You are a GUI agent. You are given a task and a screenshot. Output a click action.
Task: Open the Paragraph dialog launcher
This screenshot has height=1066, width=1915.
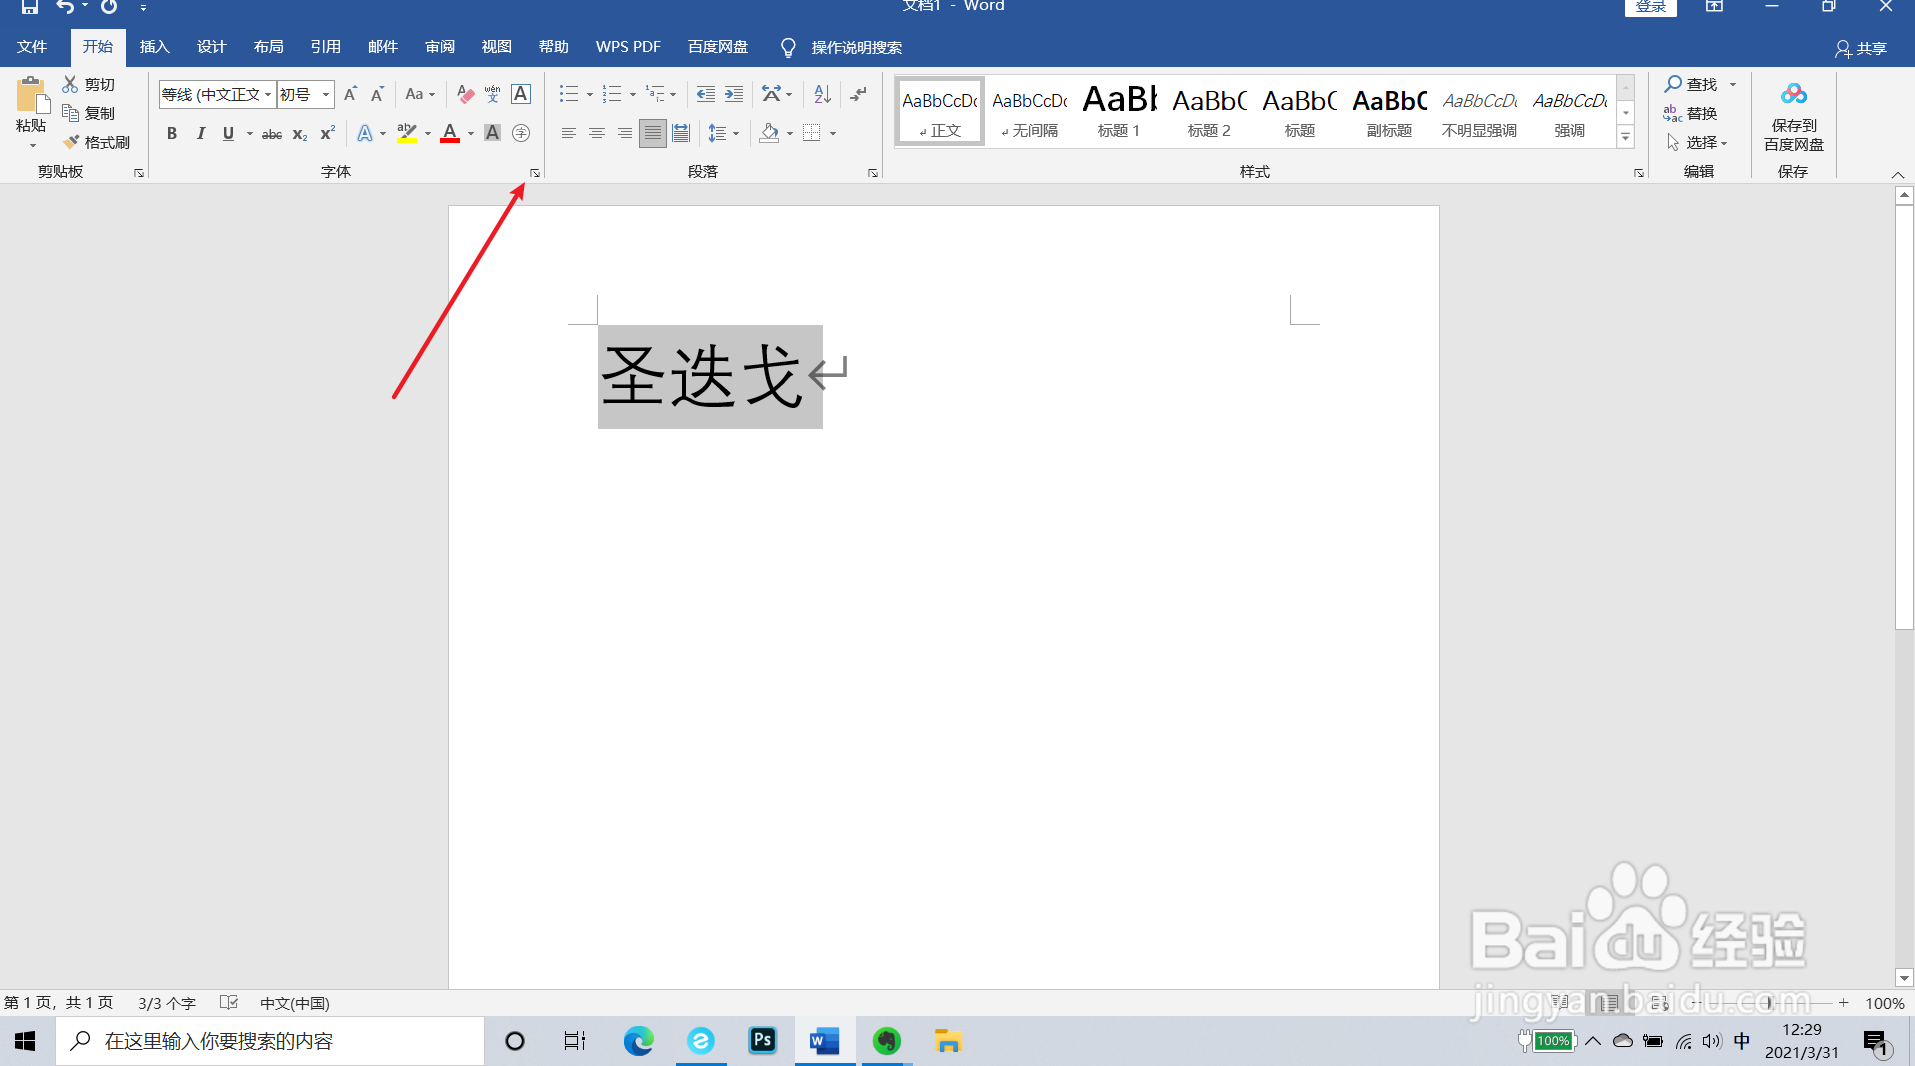pyautogui.click(x=873, y=173)
